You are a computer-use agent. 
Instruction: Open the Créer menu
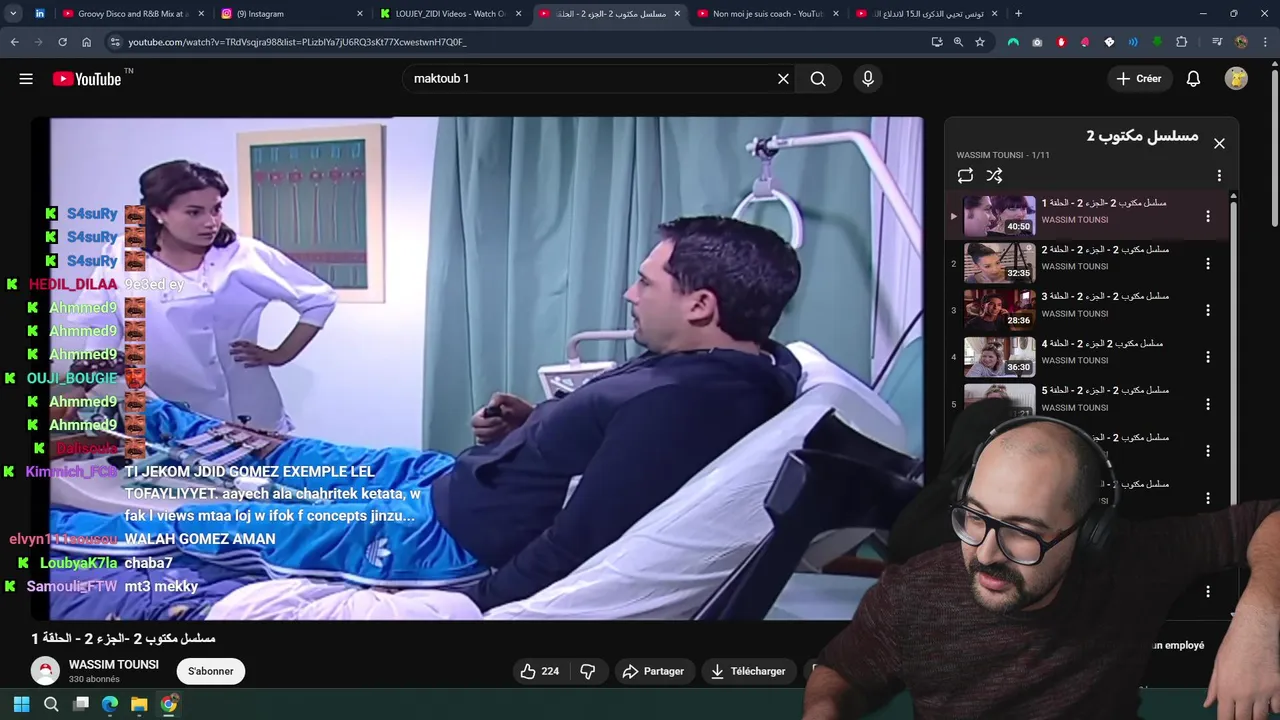point(1139,79)
